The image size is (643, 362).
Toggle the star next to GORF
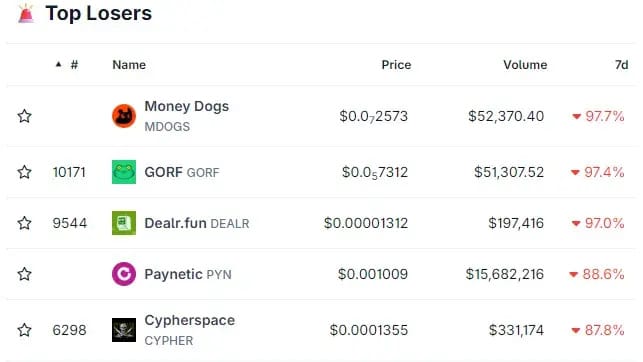[x=25, y=172]
